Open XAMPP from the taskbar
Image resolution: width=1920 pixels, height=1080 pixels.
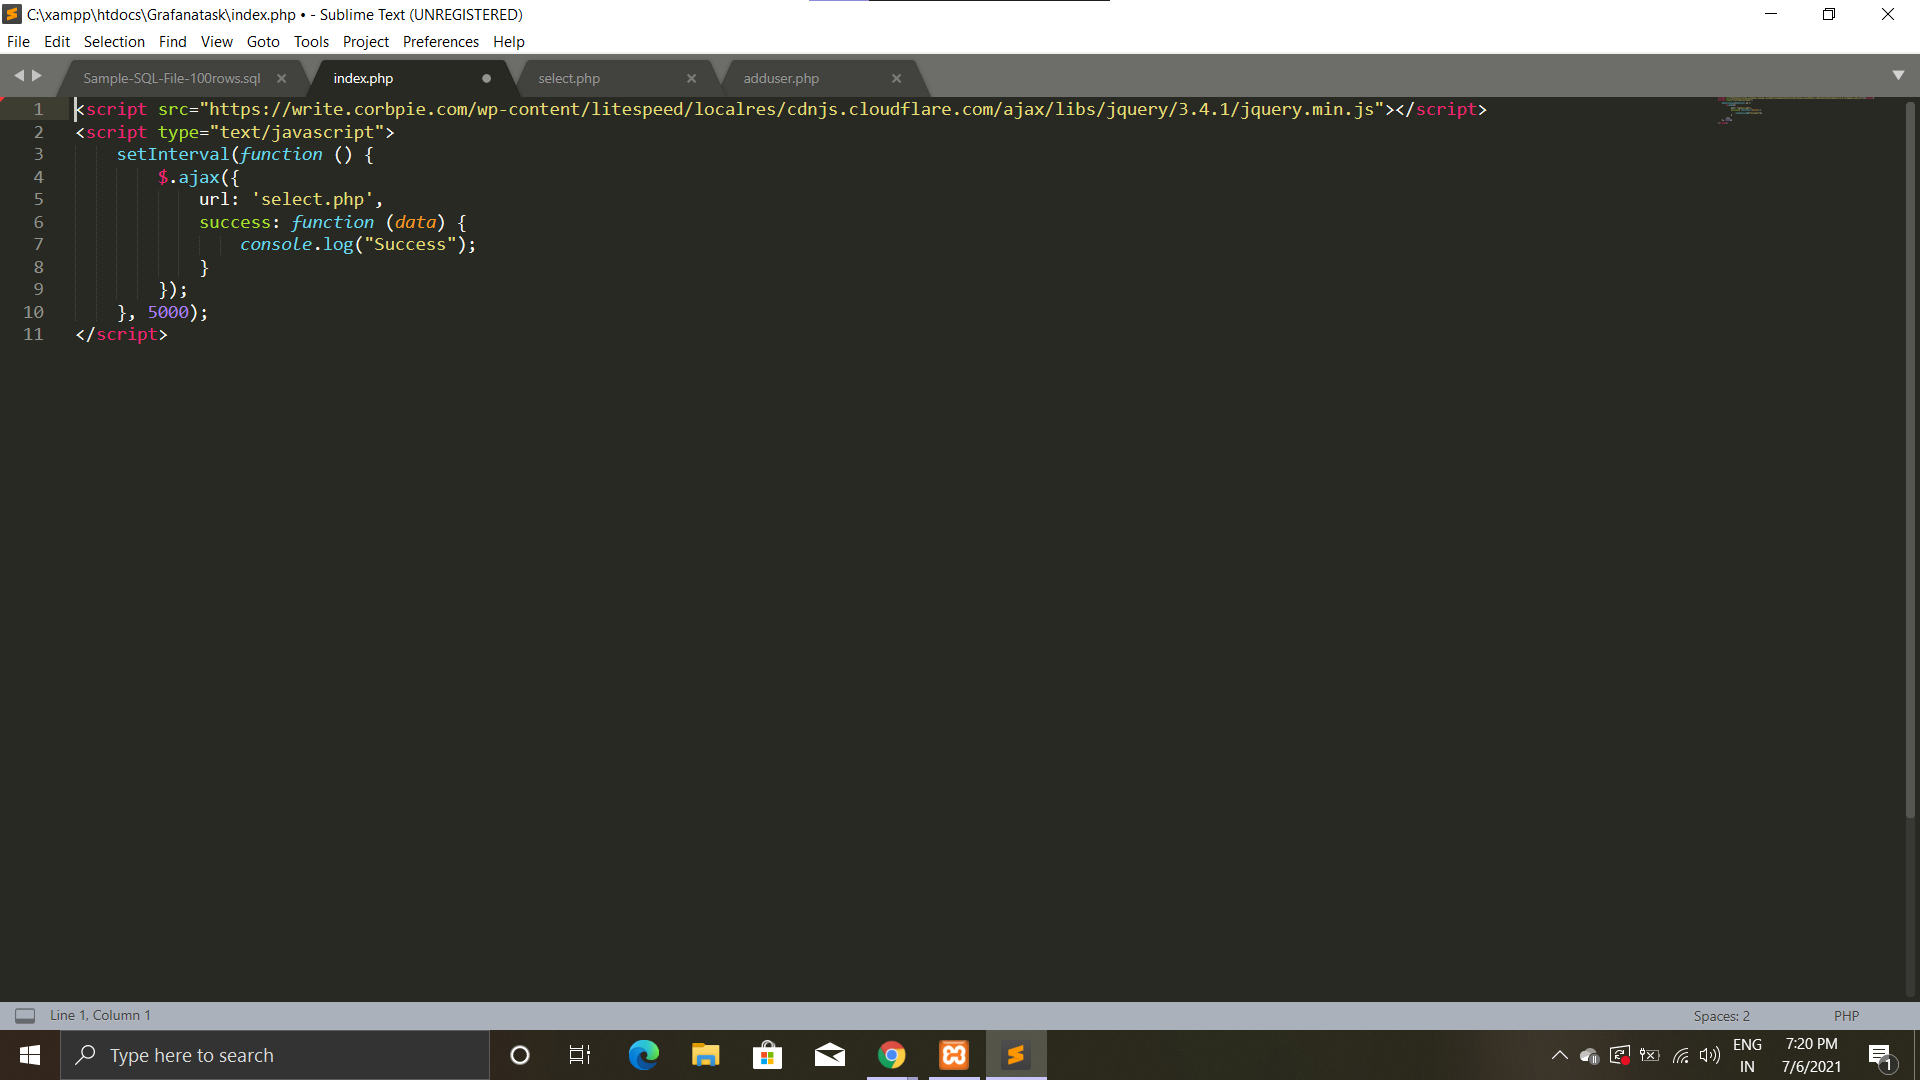tap(954, 1055)
